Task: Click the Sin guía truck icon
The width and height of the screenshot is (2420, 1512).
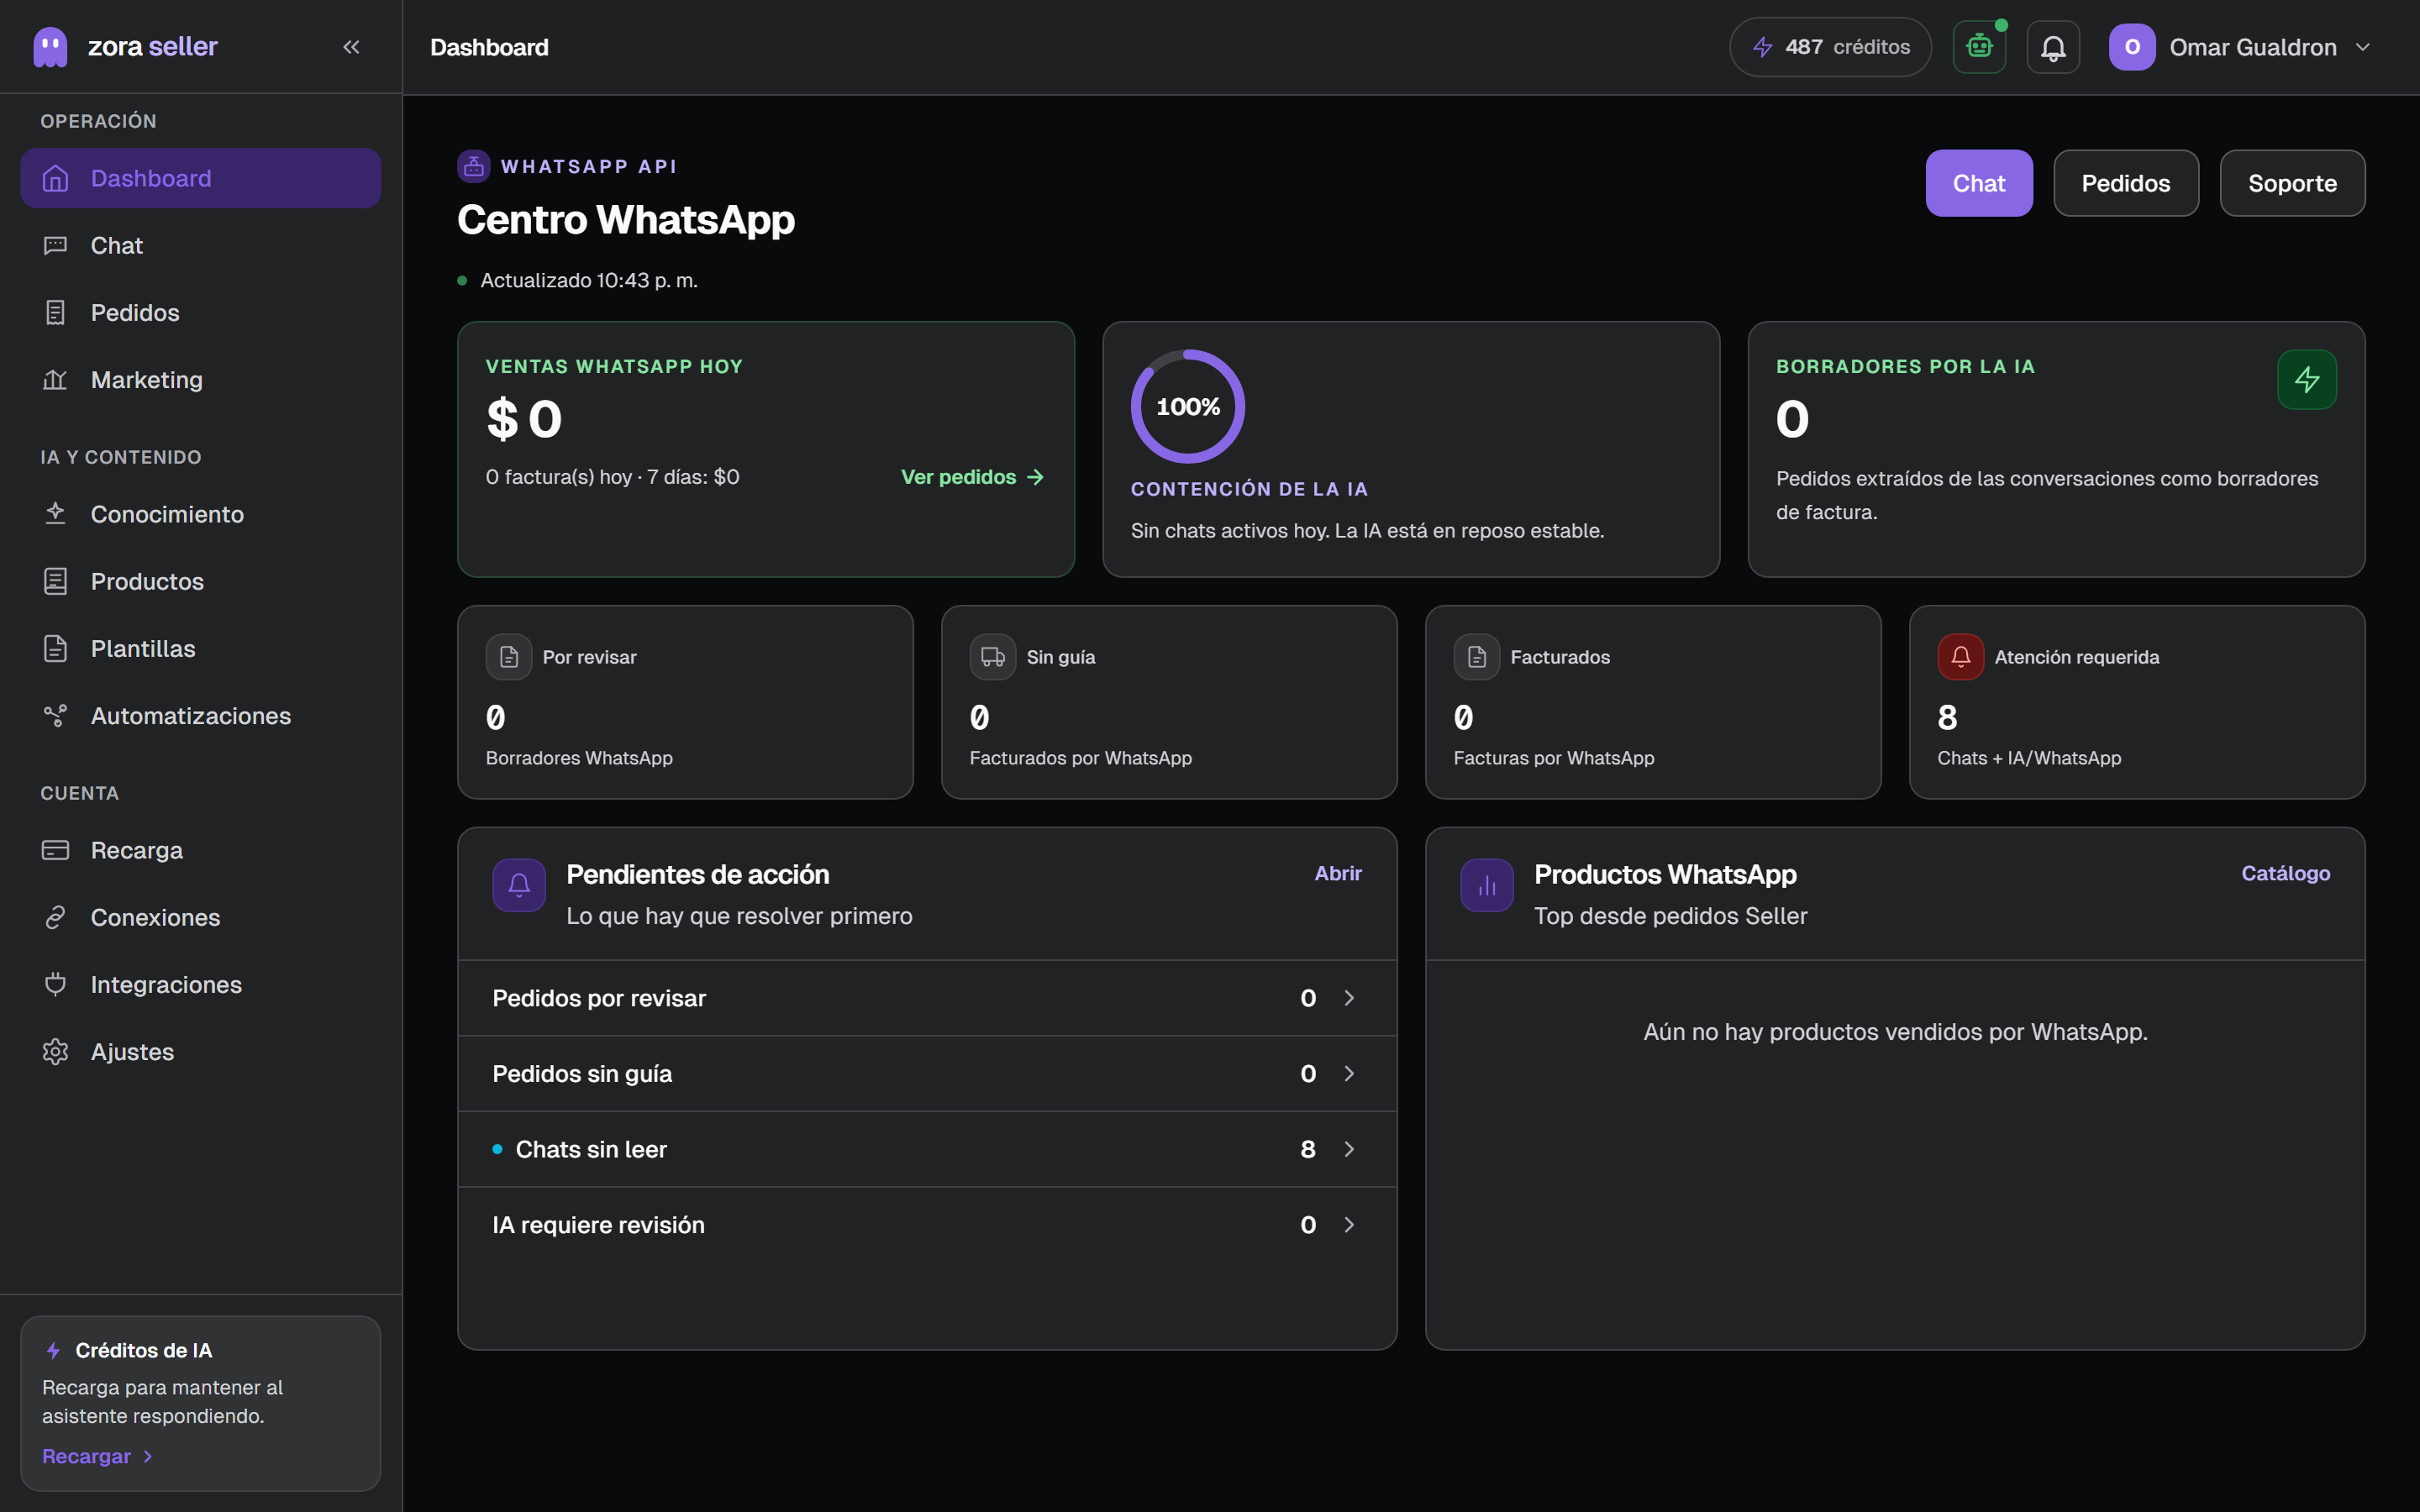Action: (993, 657)
